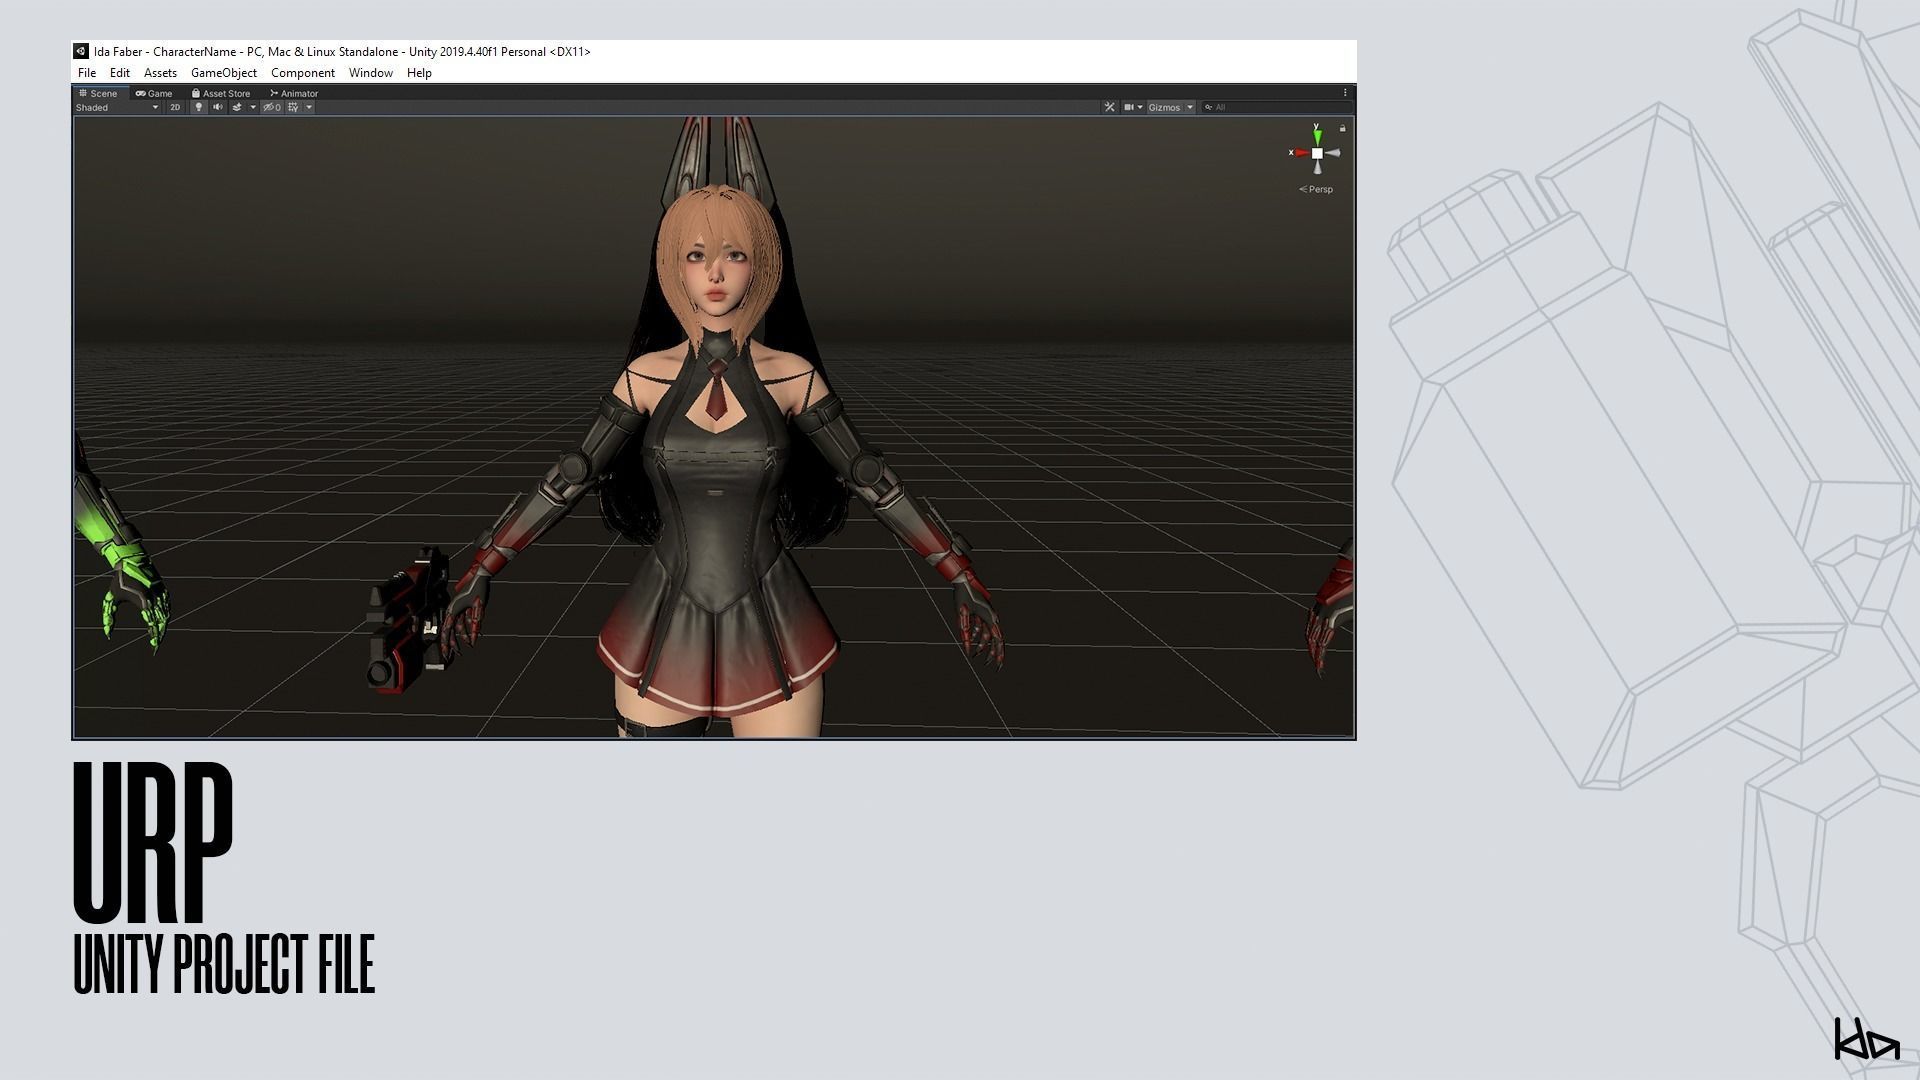Toggle scene lighting lightbulb icon
Image resolution: width=1920 pixels, height=1080 pixels.
click(198, 107)
